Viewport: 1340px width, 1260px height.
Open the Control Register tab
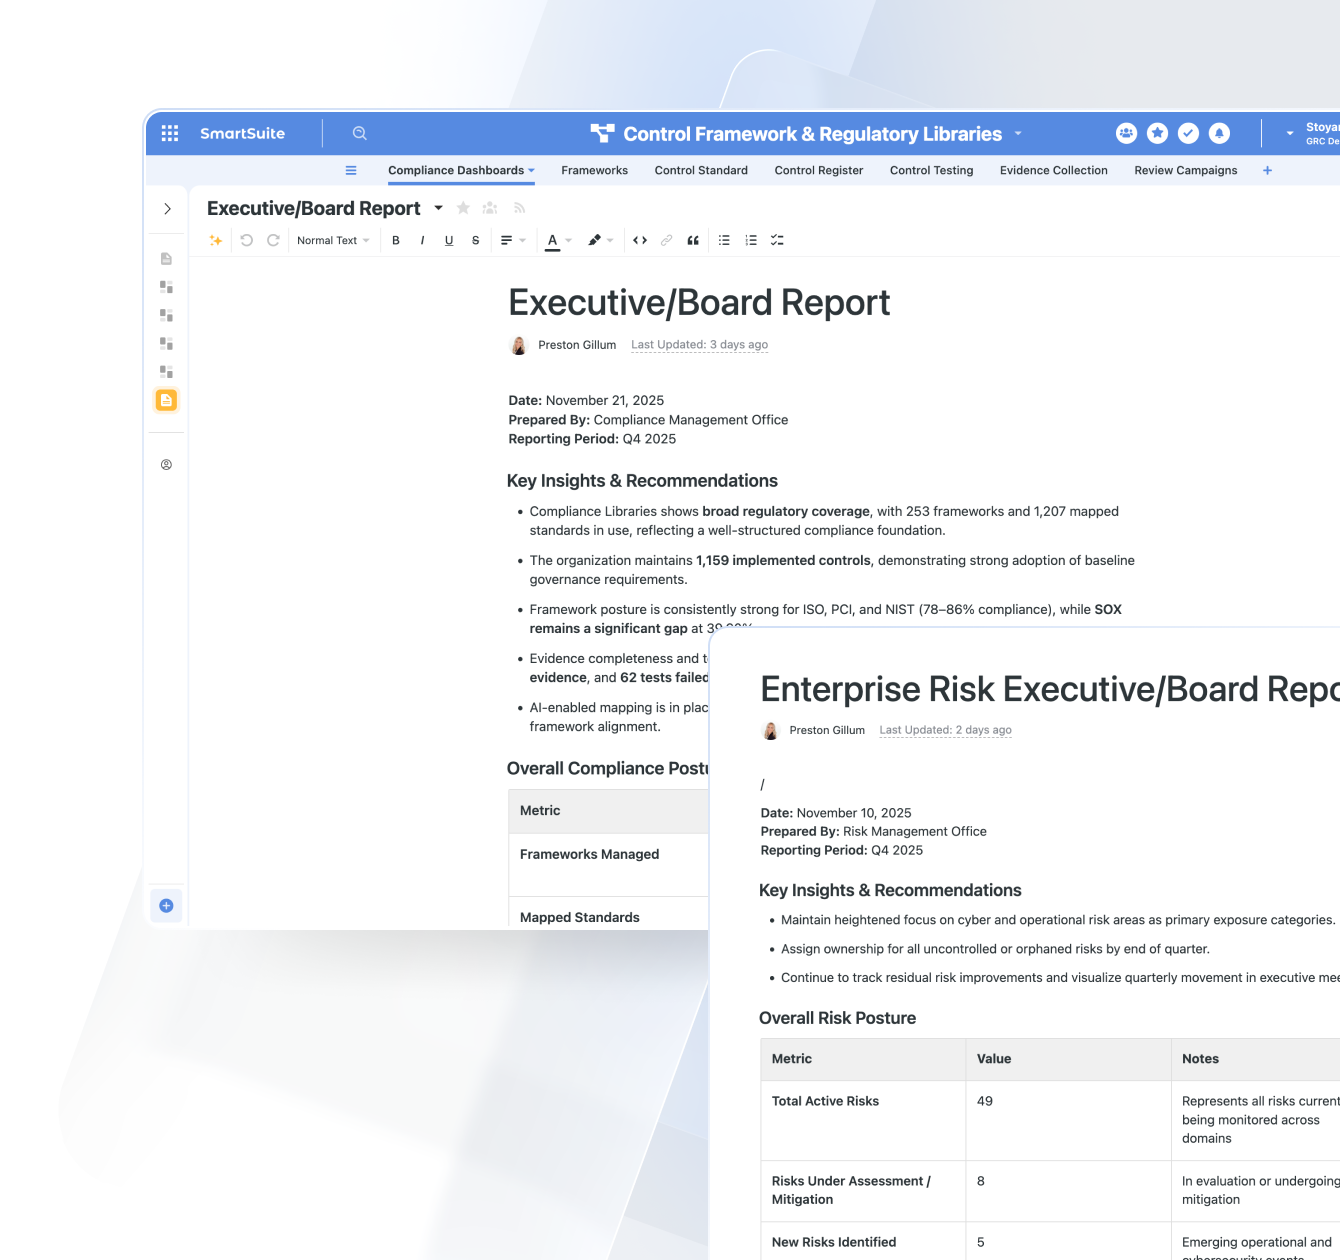pyautogui.click(x=818, y=170)
